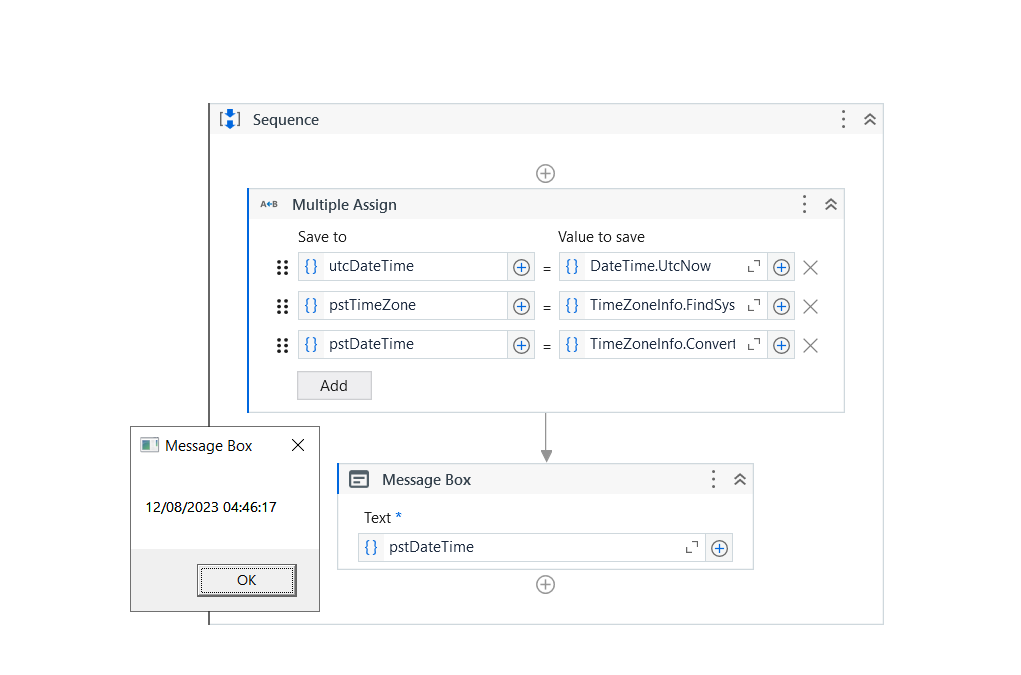Click the drag handle beside pstDateTime row
Viewport: 1021px width, 675px height.
[282, 344]
